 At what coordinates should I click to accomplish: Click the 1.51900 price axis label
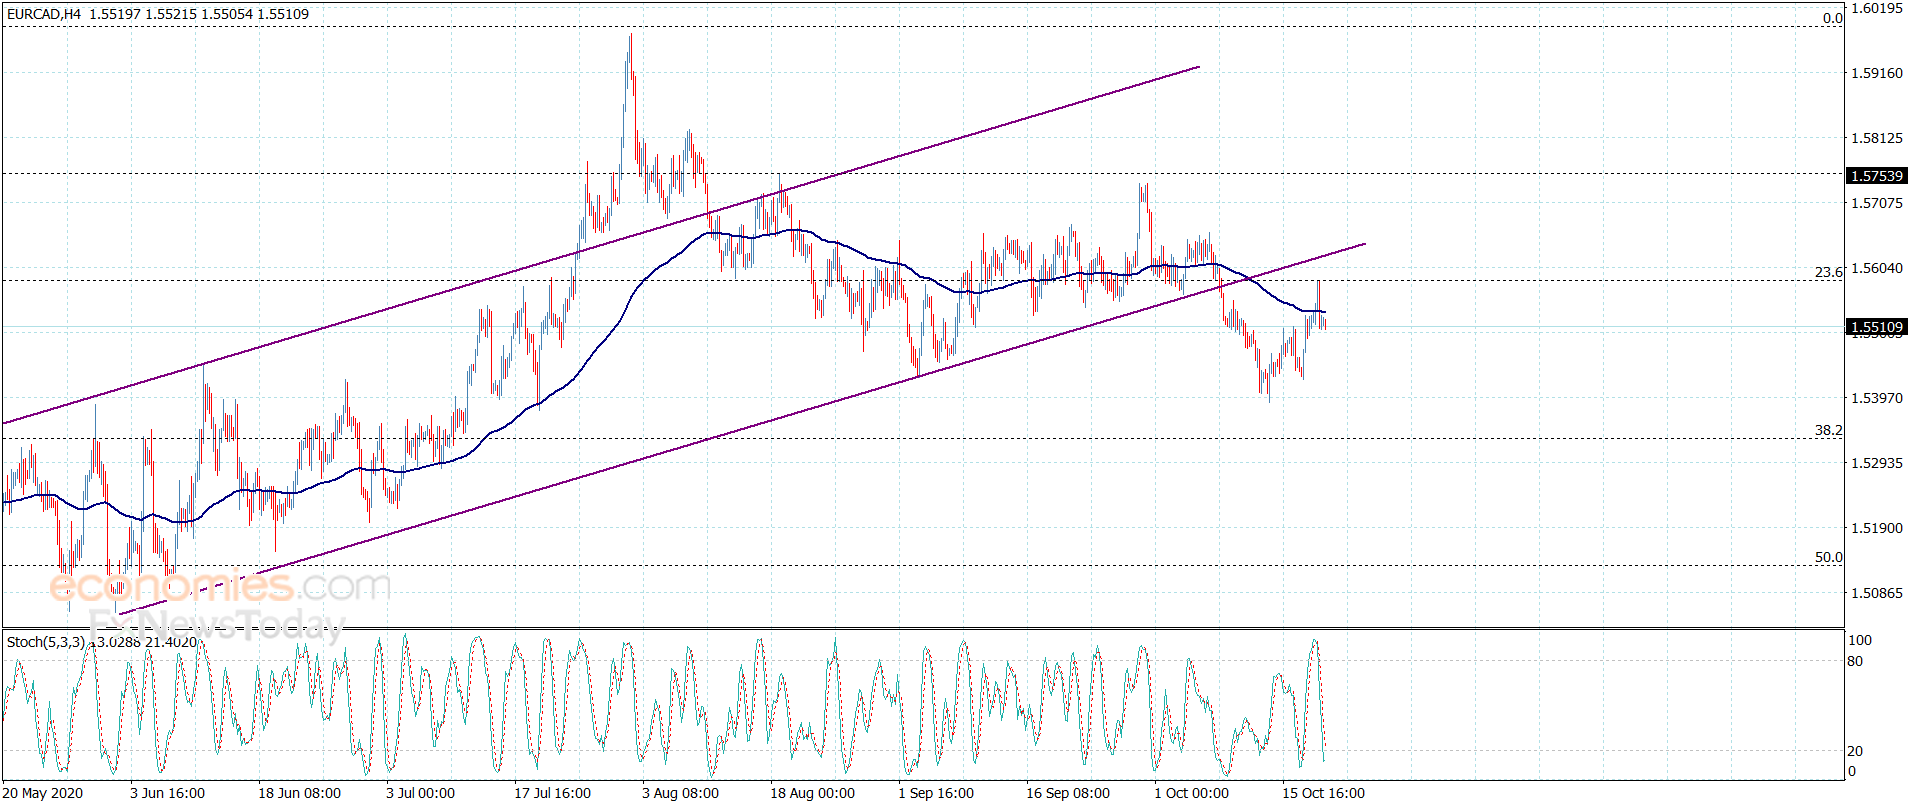pyautogui.click(x=1877, y=528)
